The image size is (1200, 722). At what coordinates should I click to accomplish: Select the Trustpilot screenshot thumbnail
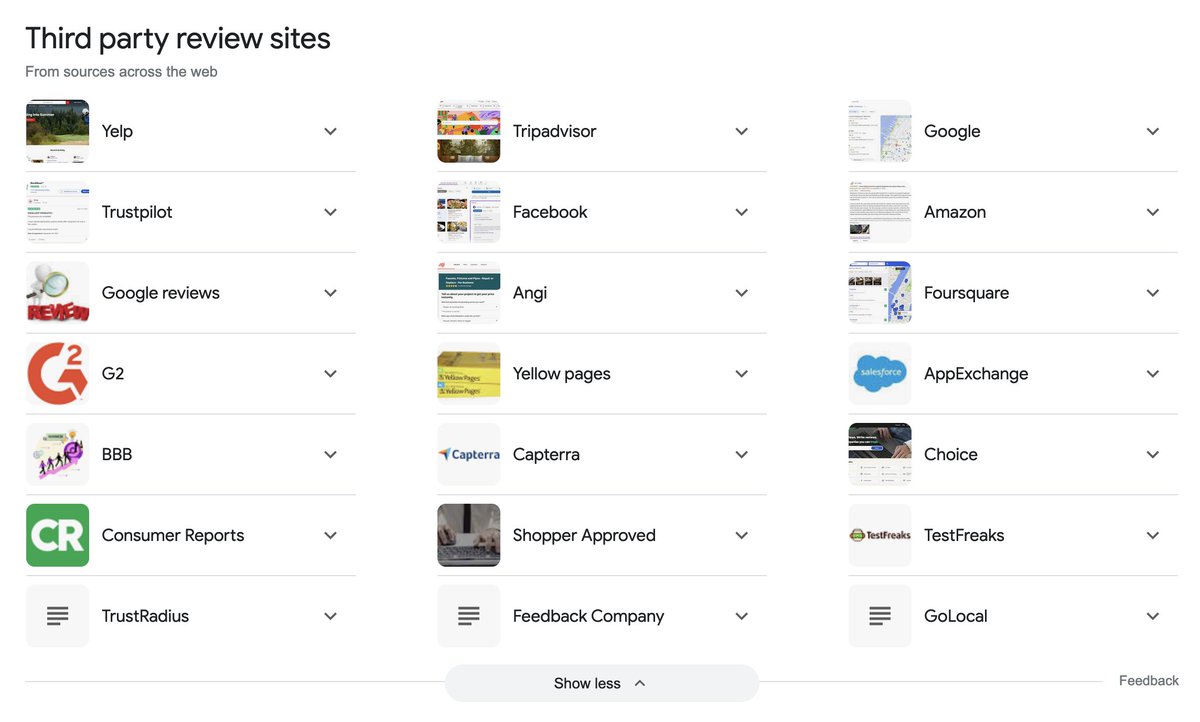pyautogui.click(x=57, y=212)
